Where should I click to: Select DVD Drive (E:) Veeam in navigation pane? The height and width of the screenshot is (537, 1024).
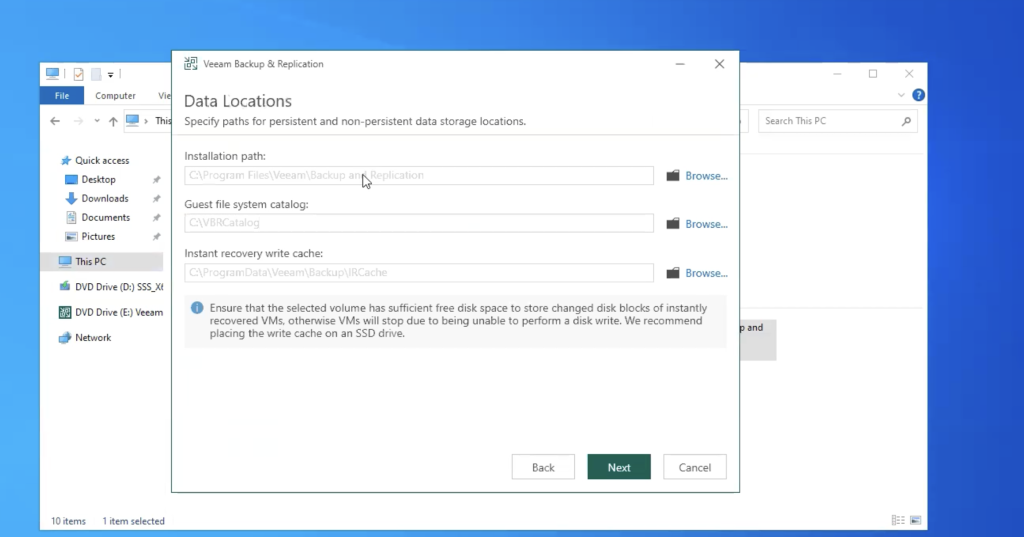111,312
